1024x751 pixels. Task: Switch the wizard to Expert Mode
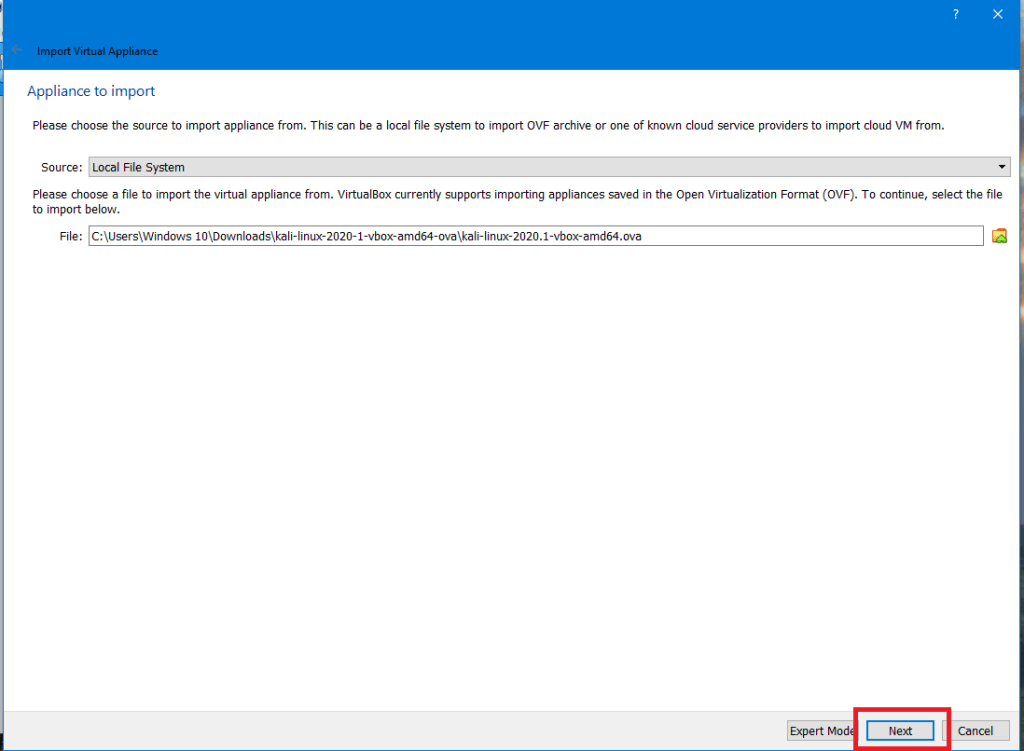click(821, 731)
